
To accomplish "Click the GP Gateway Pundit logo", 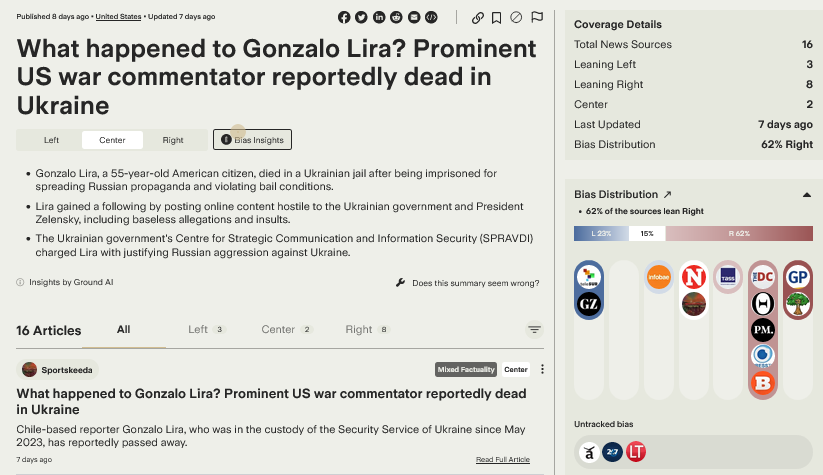I will pyautogui.click(x=798, y=277).
